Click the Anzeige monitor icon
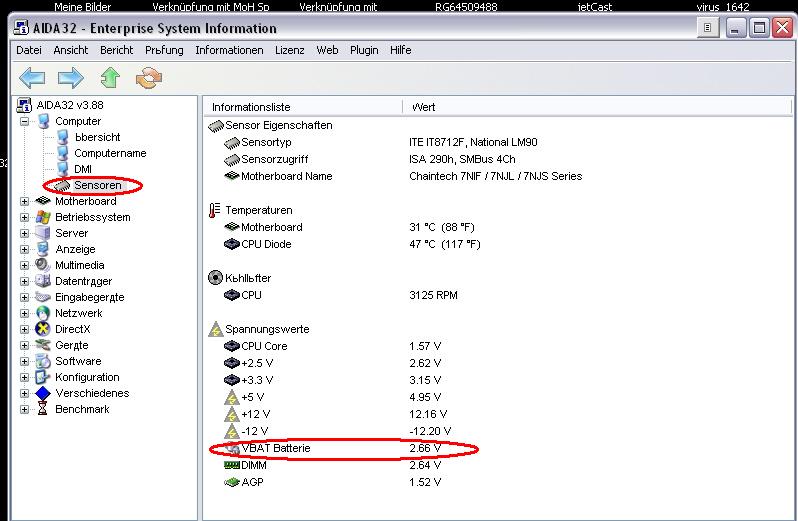This screenshot has height=521, width=798. coord(43,249)
